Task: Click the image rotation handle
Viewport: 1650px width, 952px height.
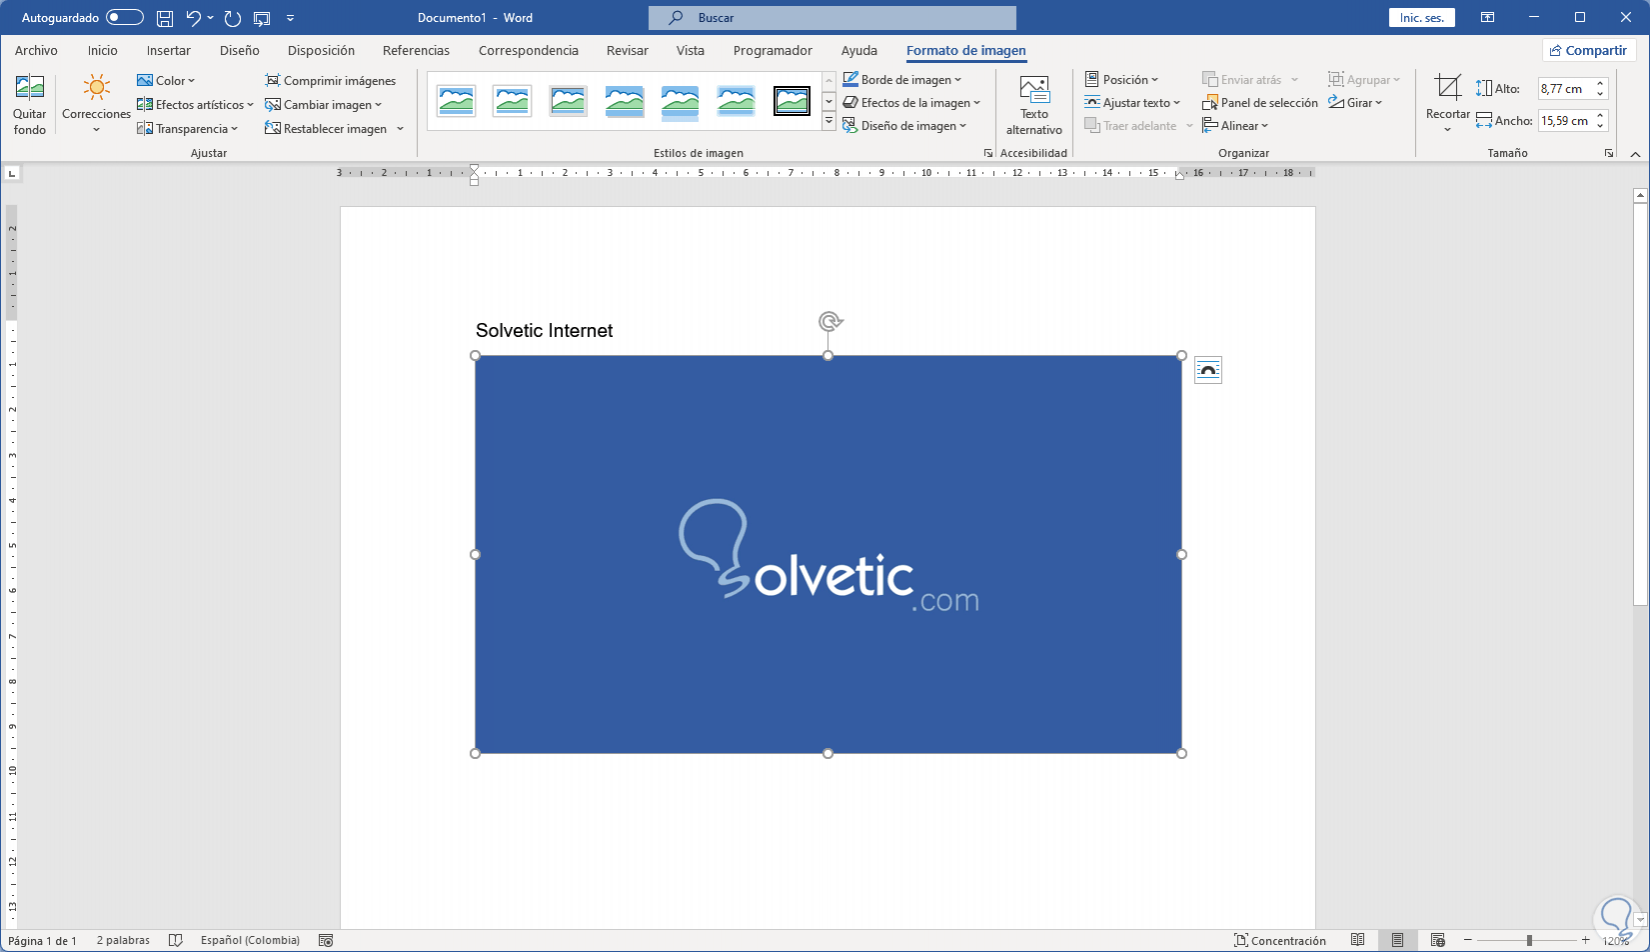Action: [829, 321]
